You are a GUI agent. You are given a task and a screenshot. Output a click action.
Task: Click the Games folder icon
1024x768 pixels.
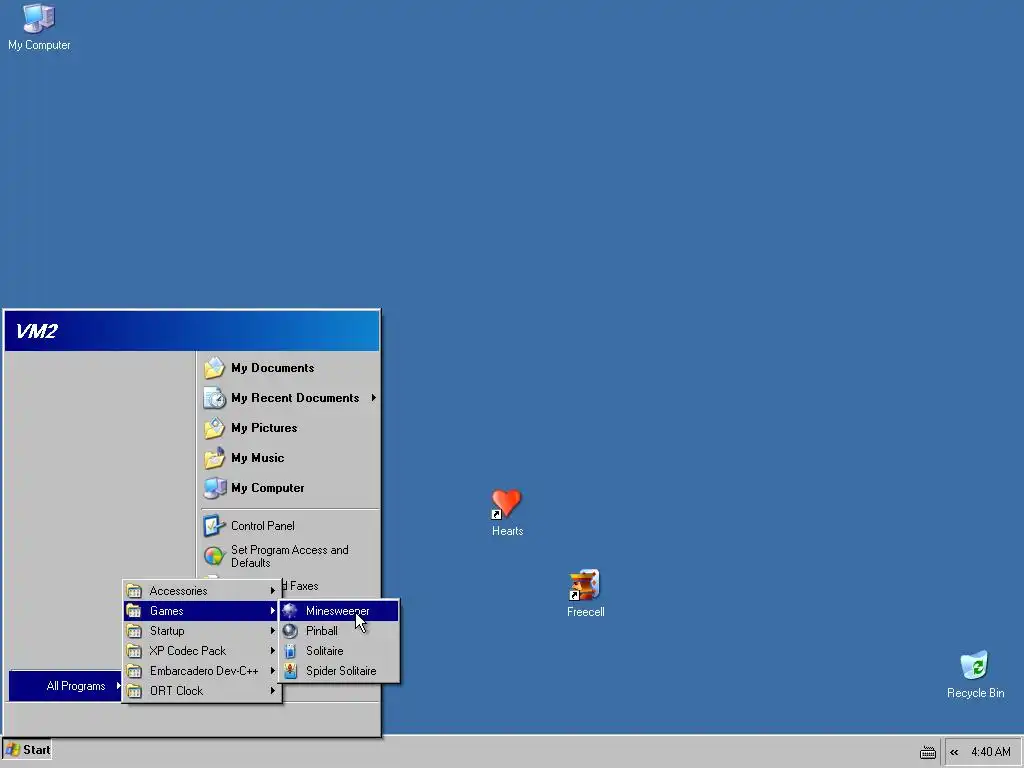pos(134,611)
